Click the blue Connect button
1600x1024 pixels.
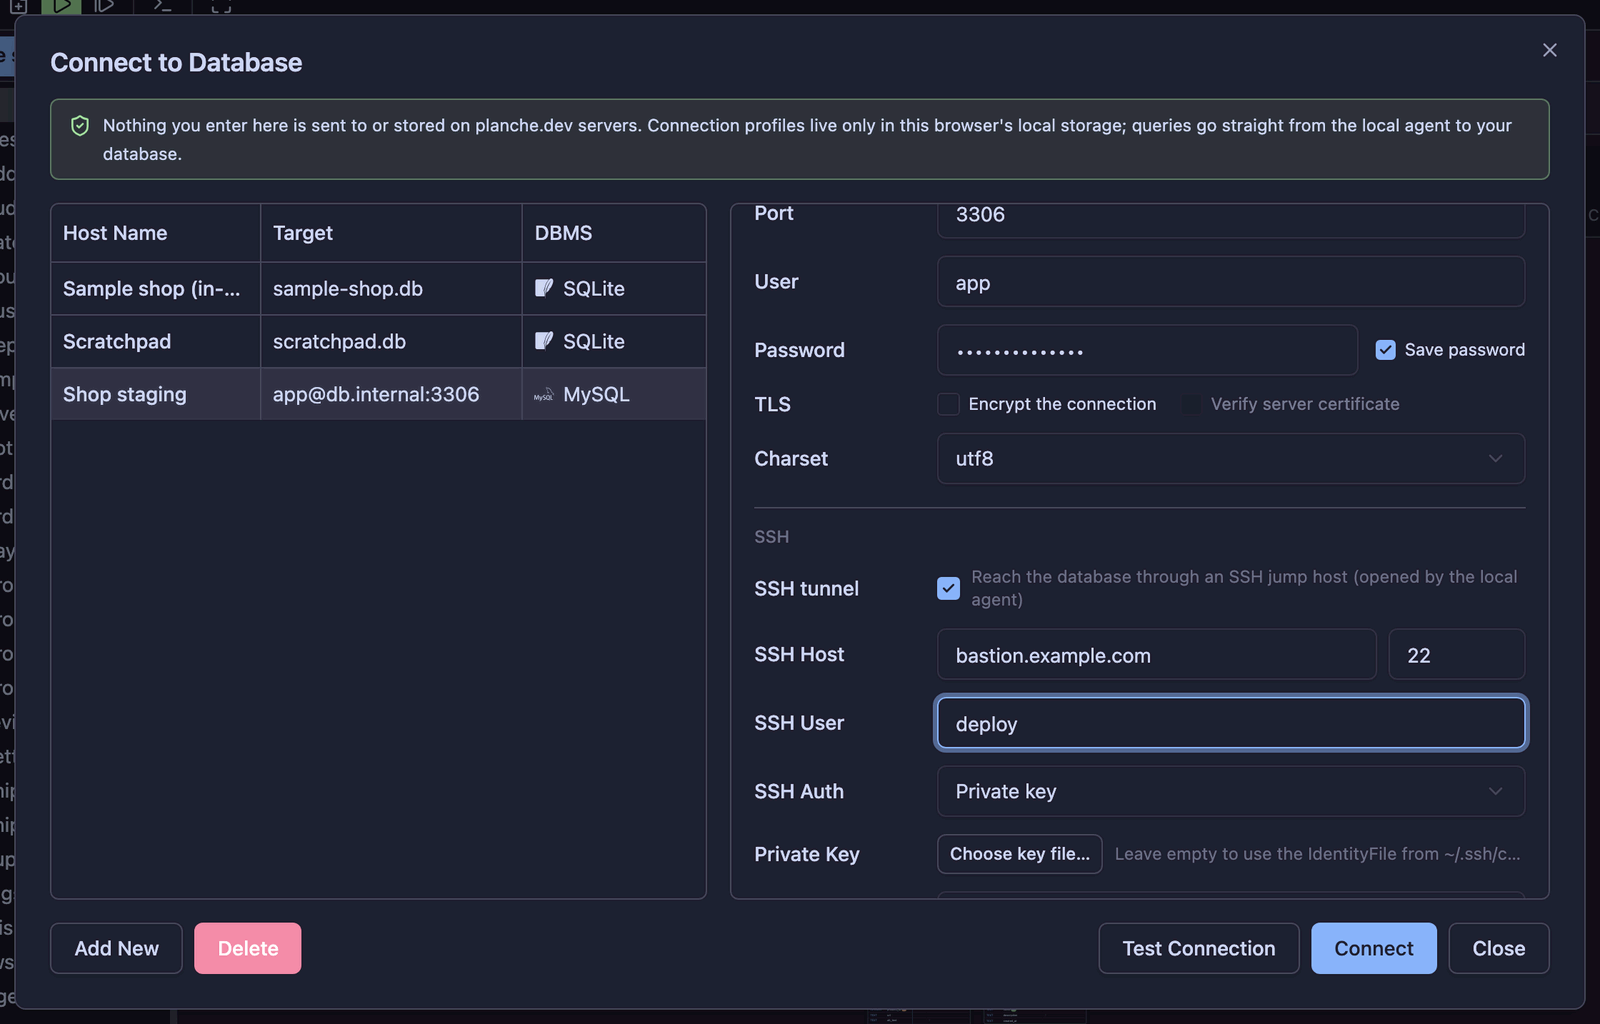click(1374, 948)
